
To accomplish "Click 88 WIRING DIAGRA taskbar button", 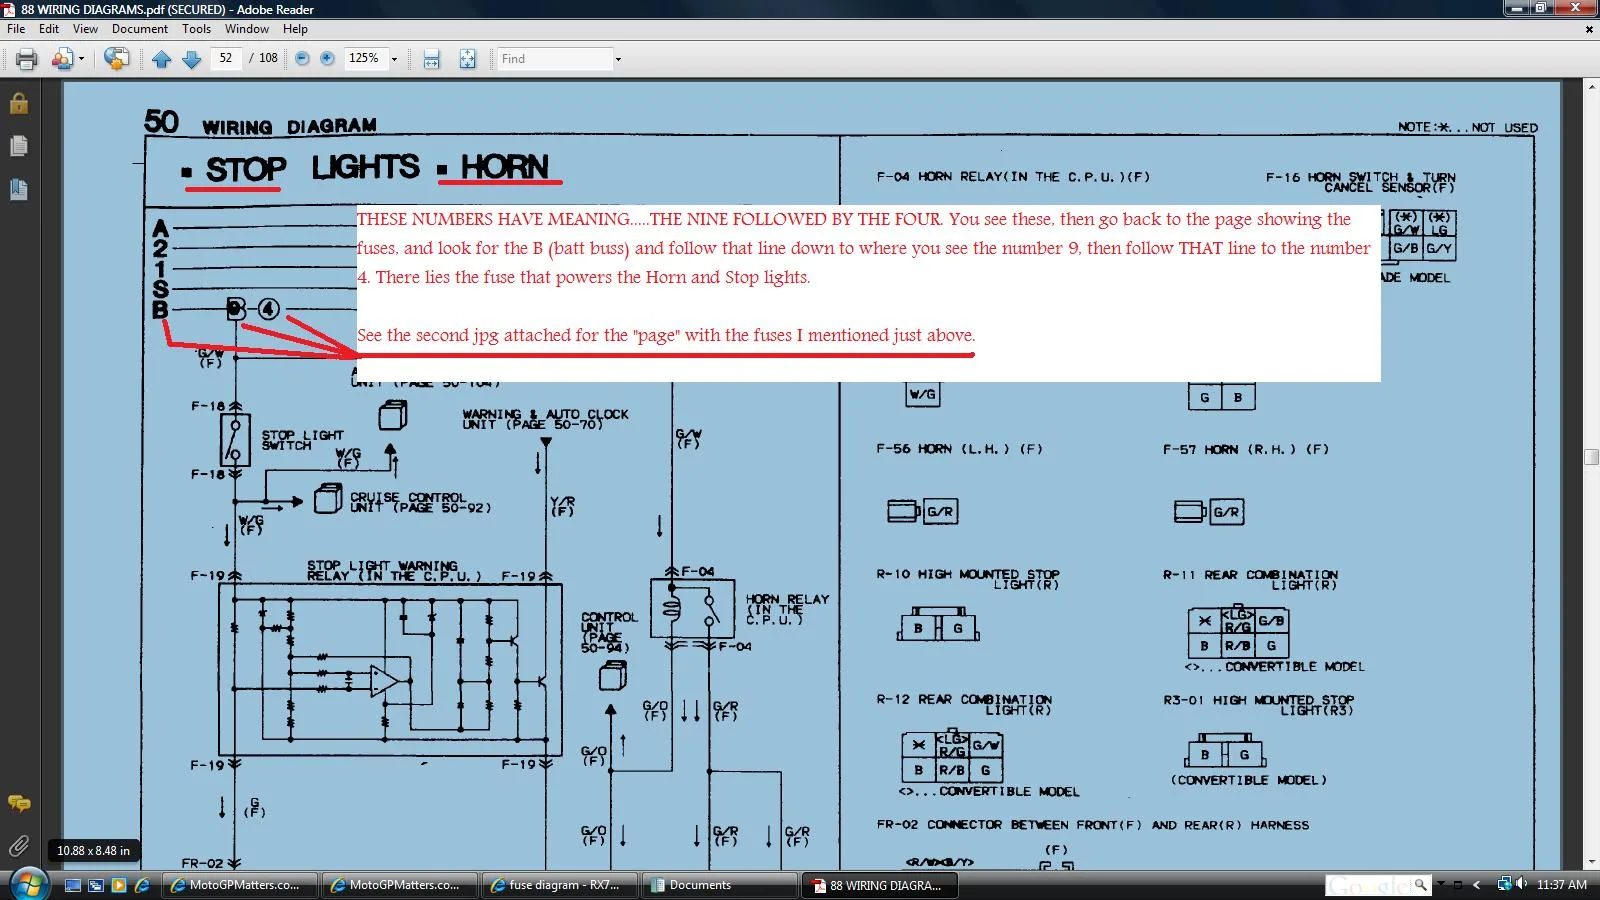I will [x=879, y=885].
